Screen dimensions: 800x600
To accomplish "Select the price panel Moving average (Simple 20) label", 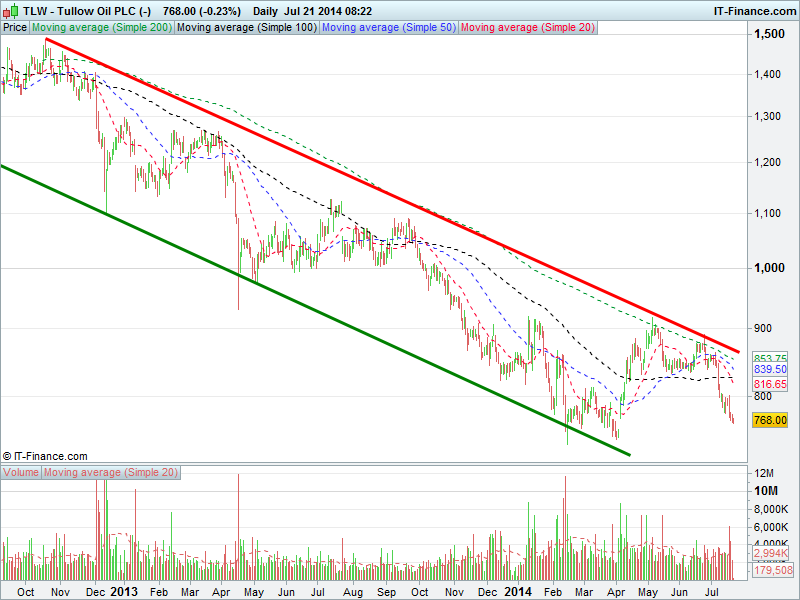I will click(x=526, y=28).
